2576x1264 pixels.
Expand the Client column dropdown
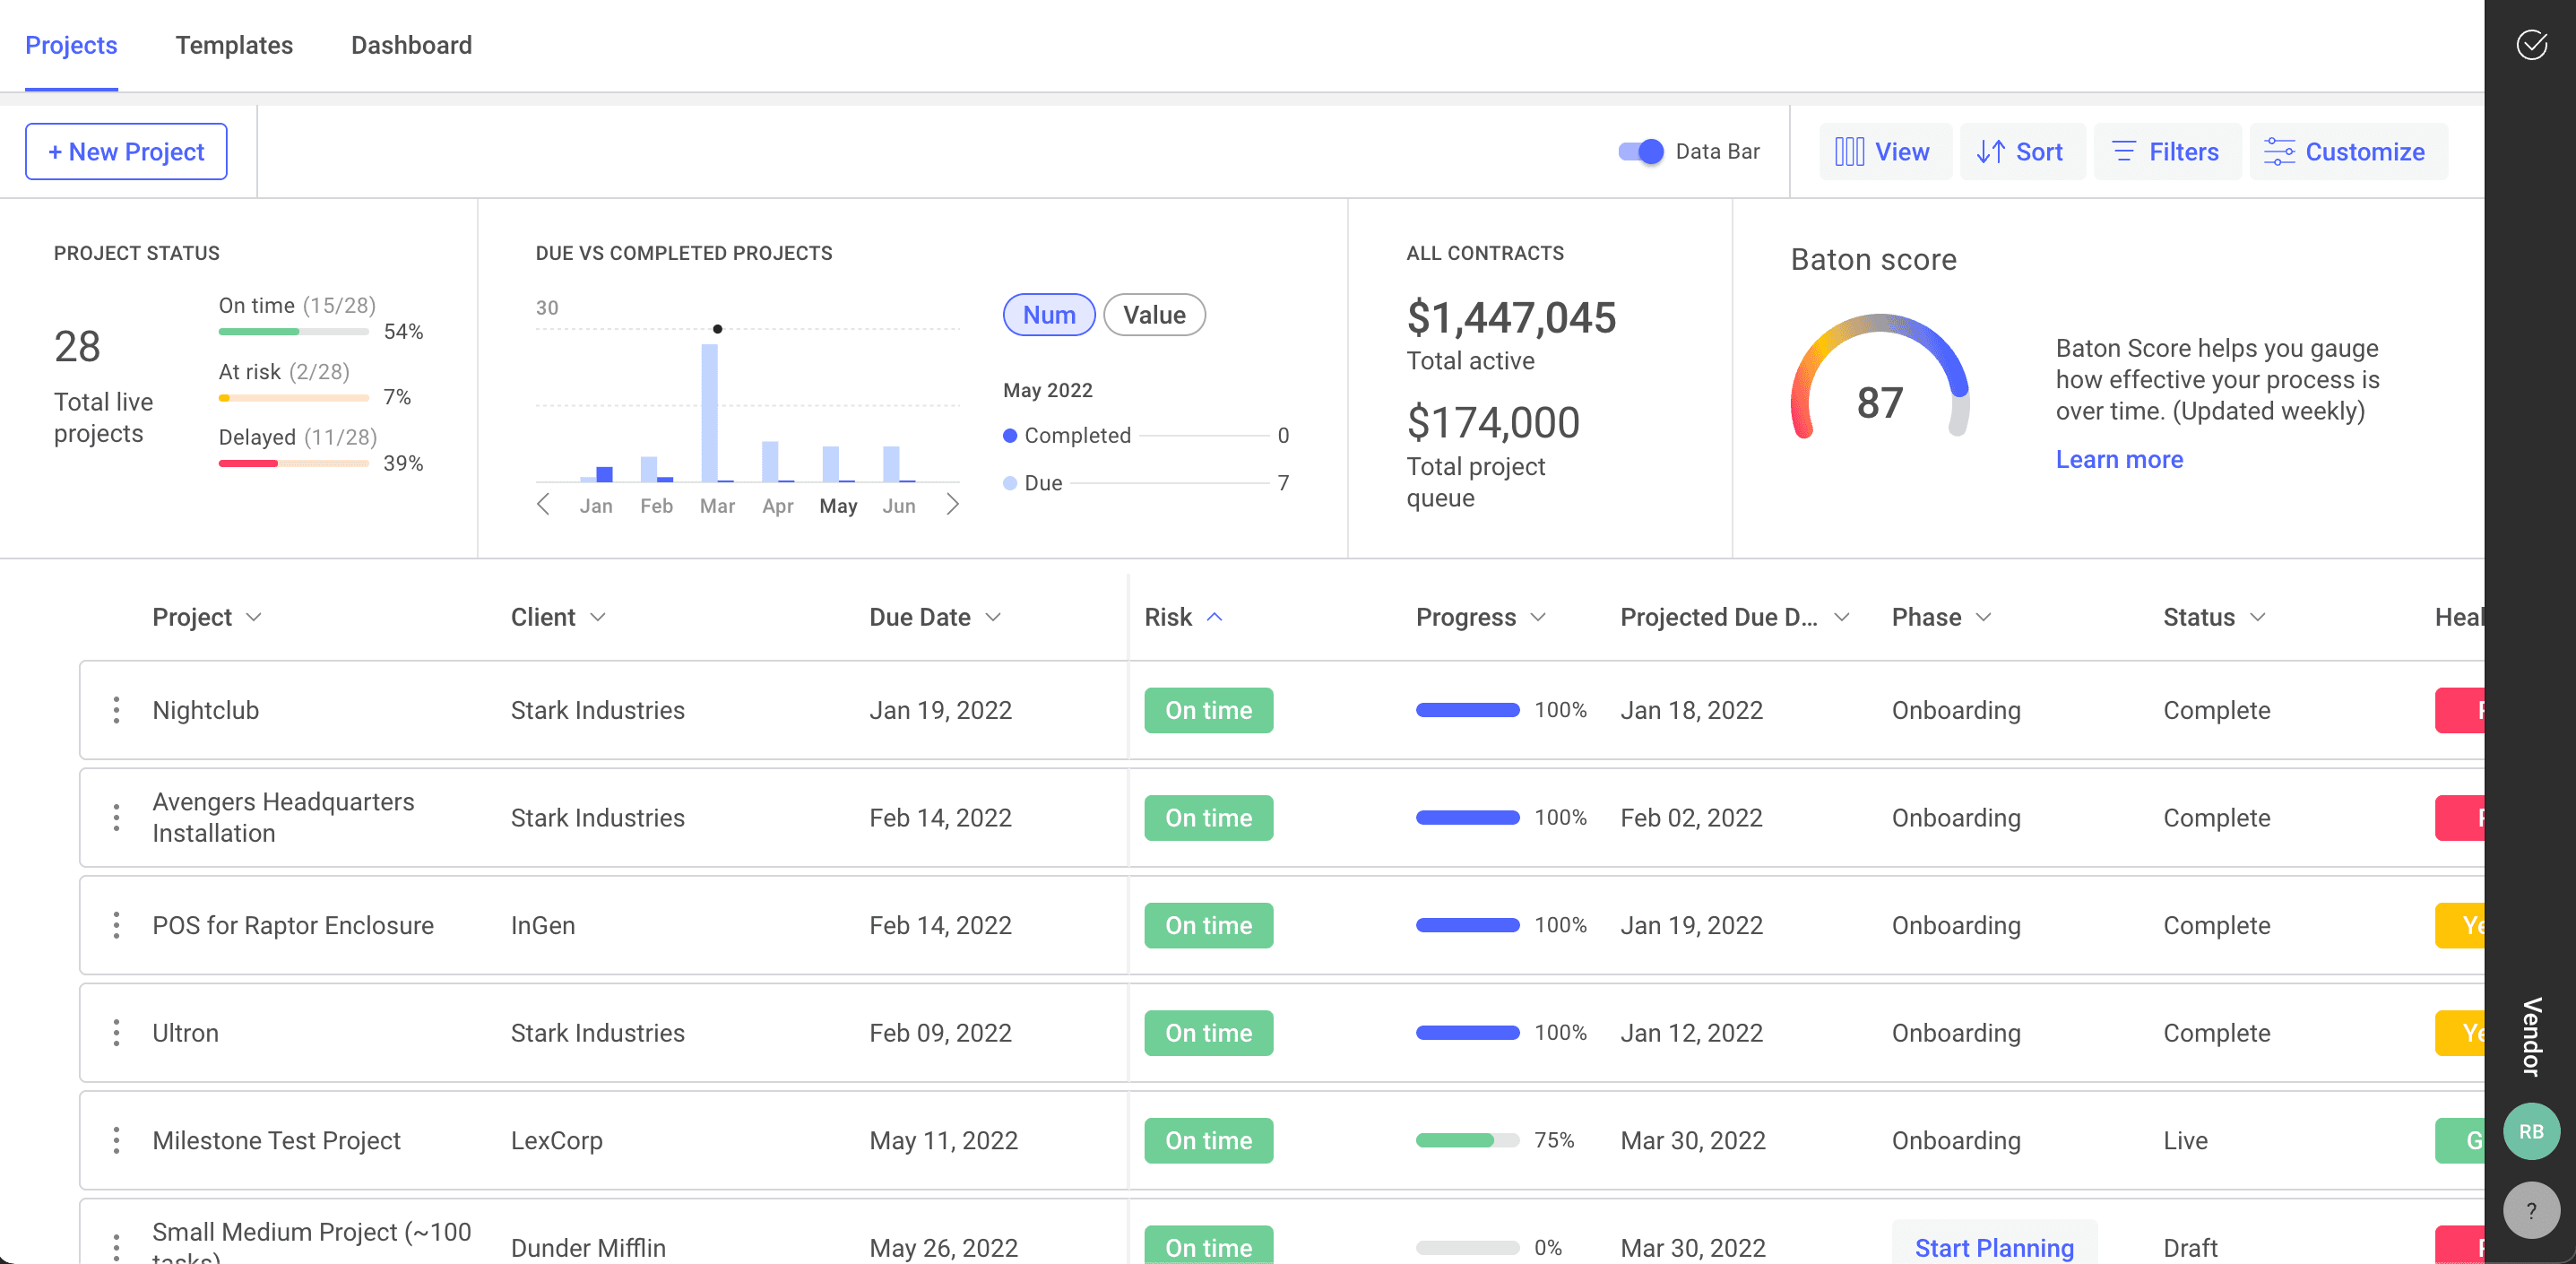tap(598, 617)
